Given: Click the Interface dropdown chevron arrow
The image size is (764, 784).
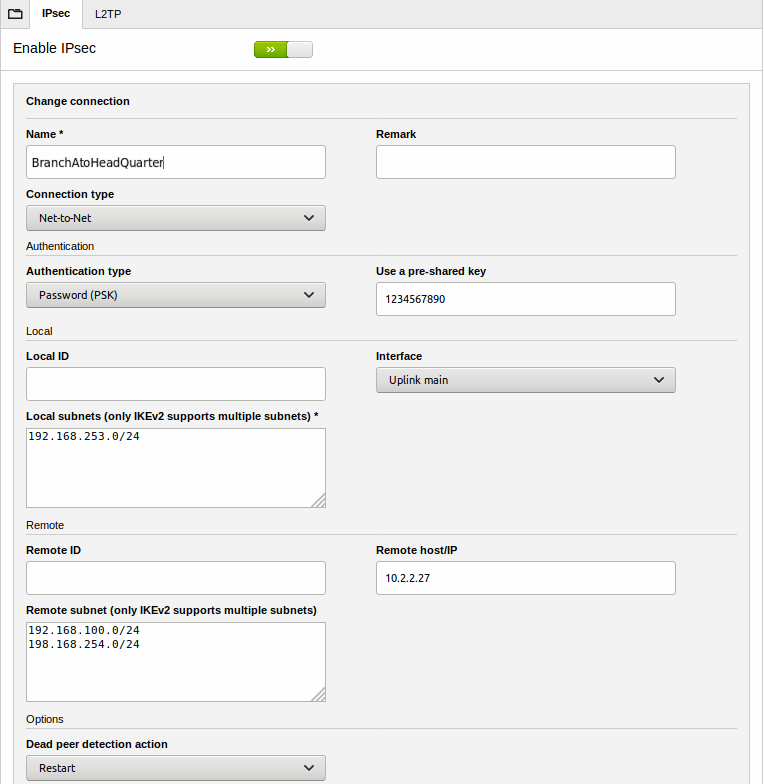Looking at the screenshot, I should click(x=658, y=380).
